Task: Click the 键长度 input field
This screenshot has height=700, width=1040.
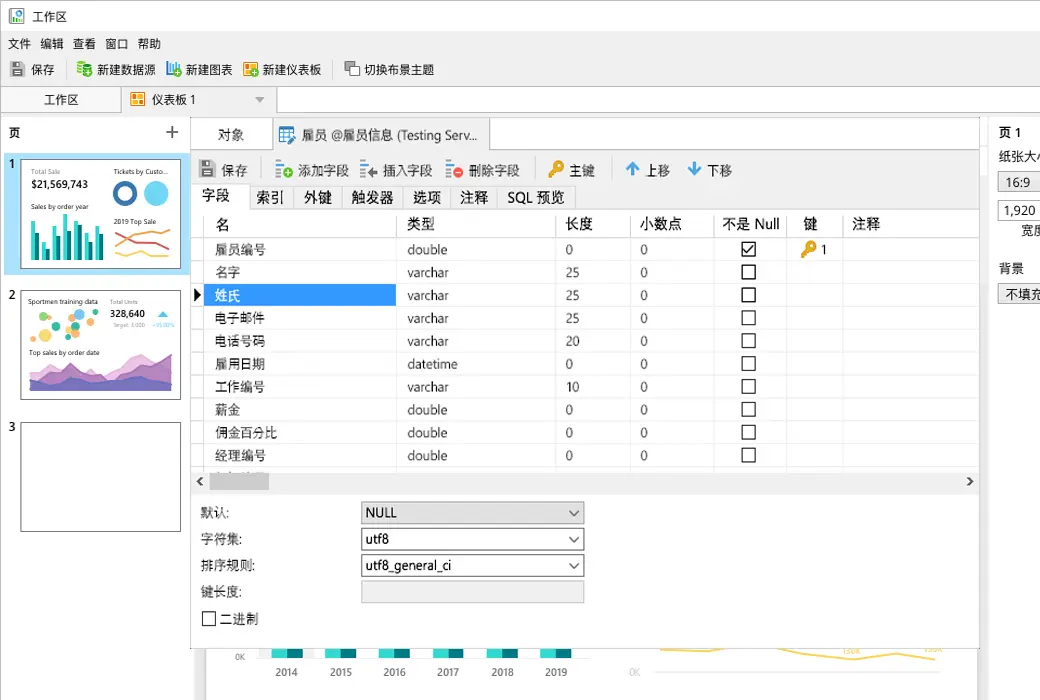Action: coord(472,592)
